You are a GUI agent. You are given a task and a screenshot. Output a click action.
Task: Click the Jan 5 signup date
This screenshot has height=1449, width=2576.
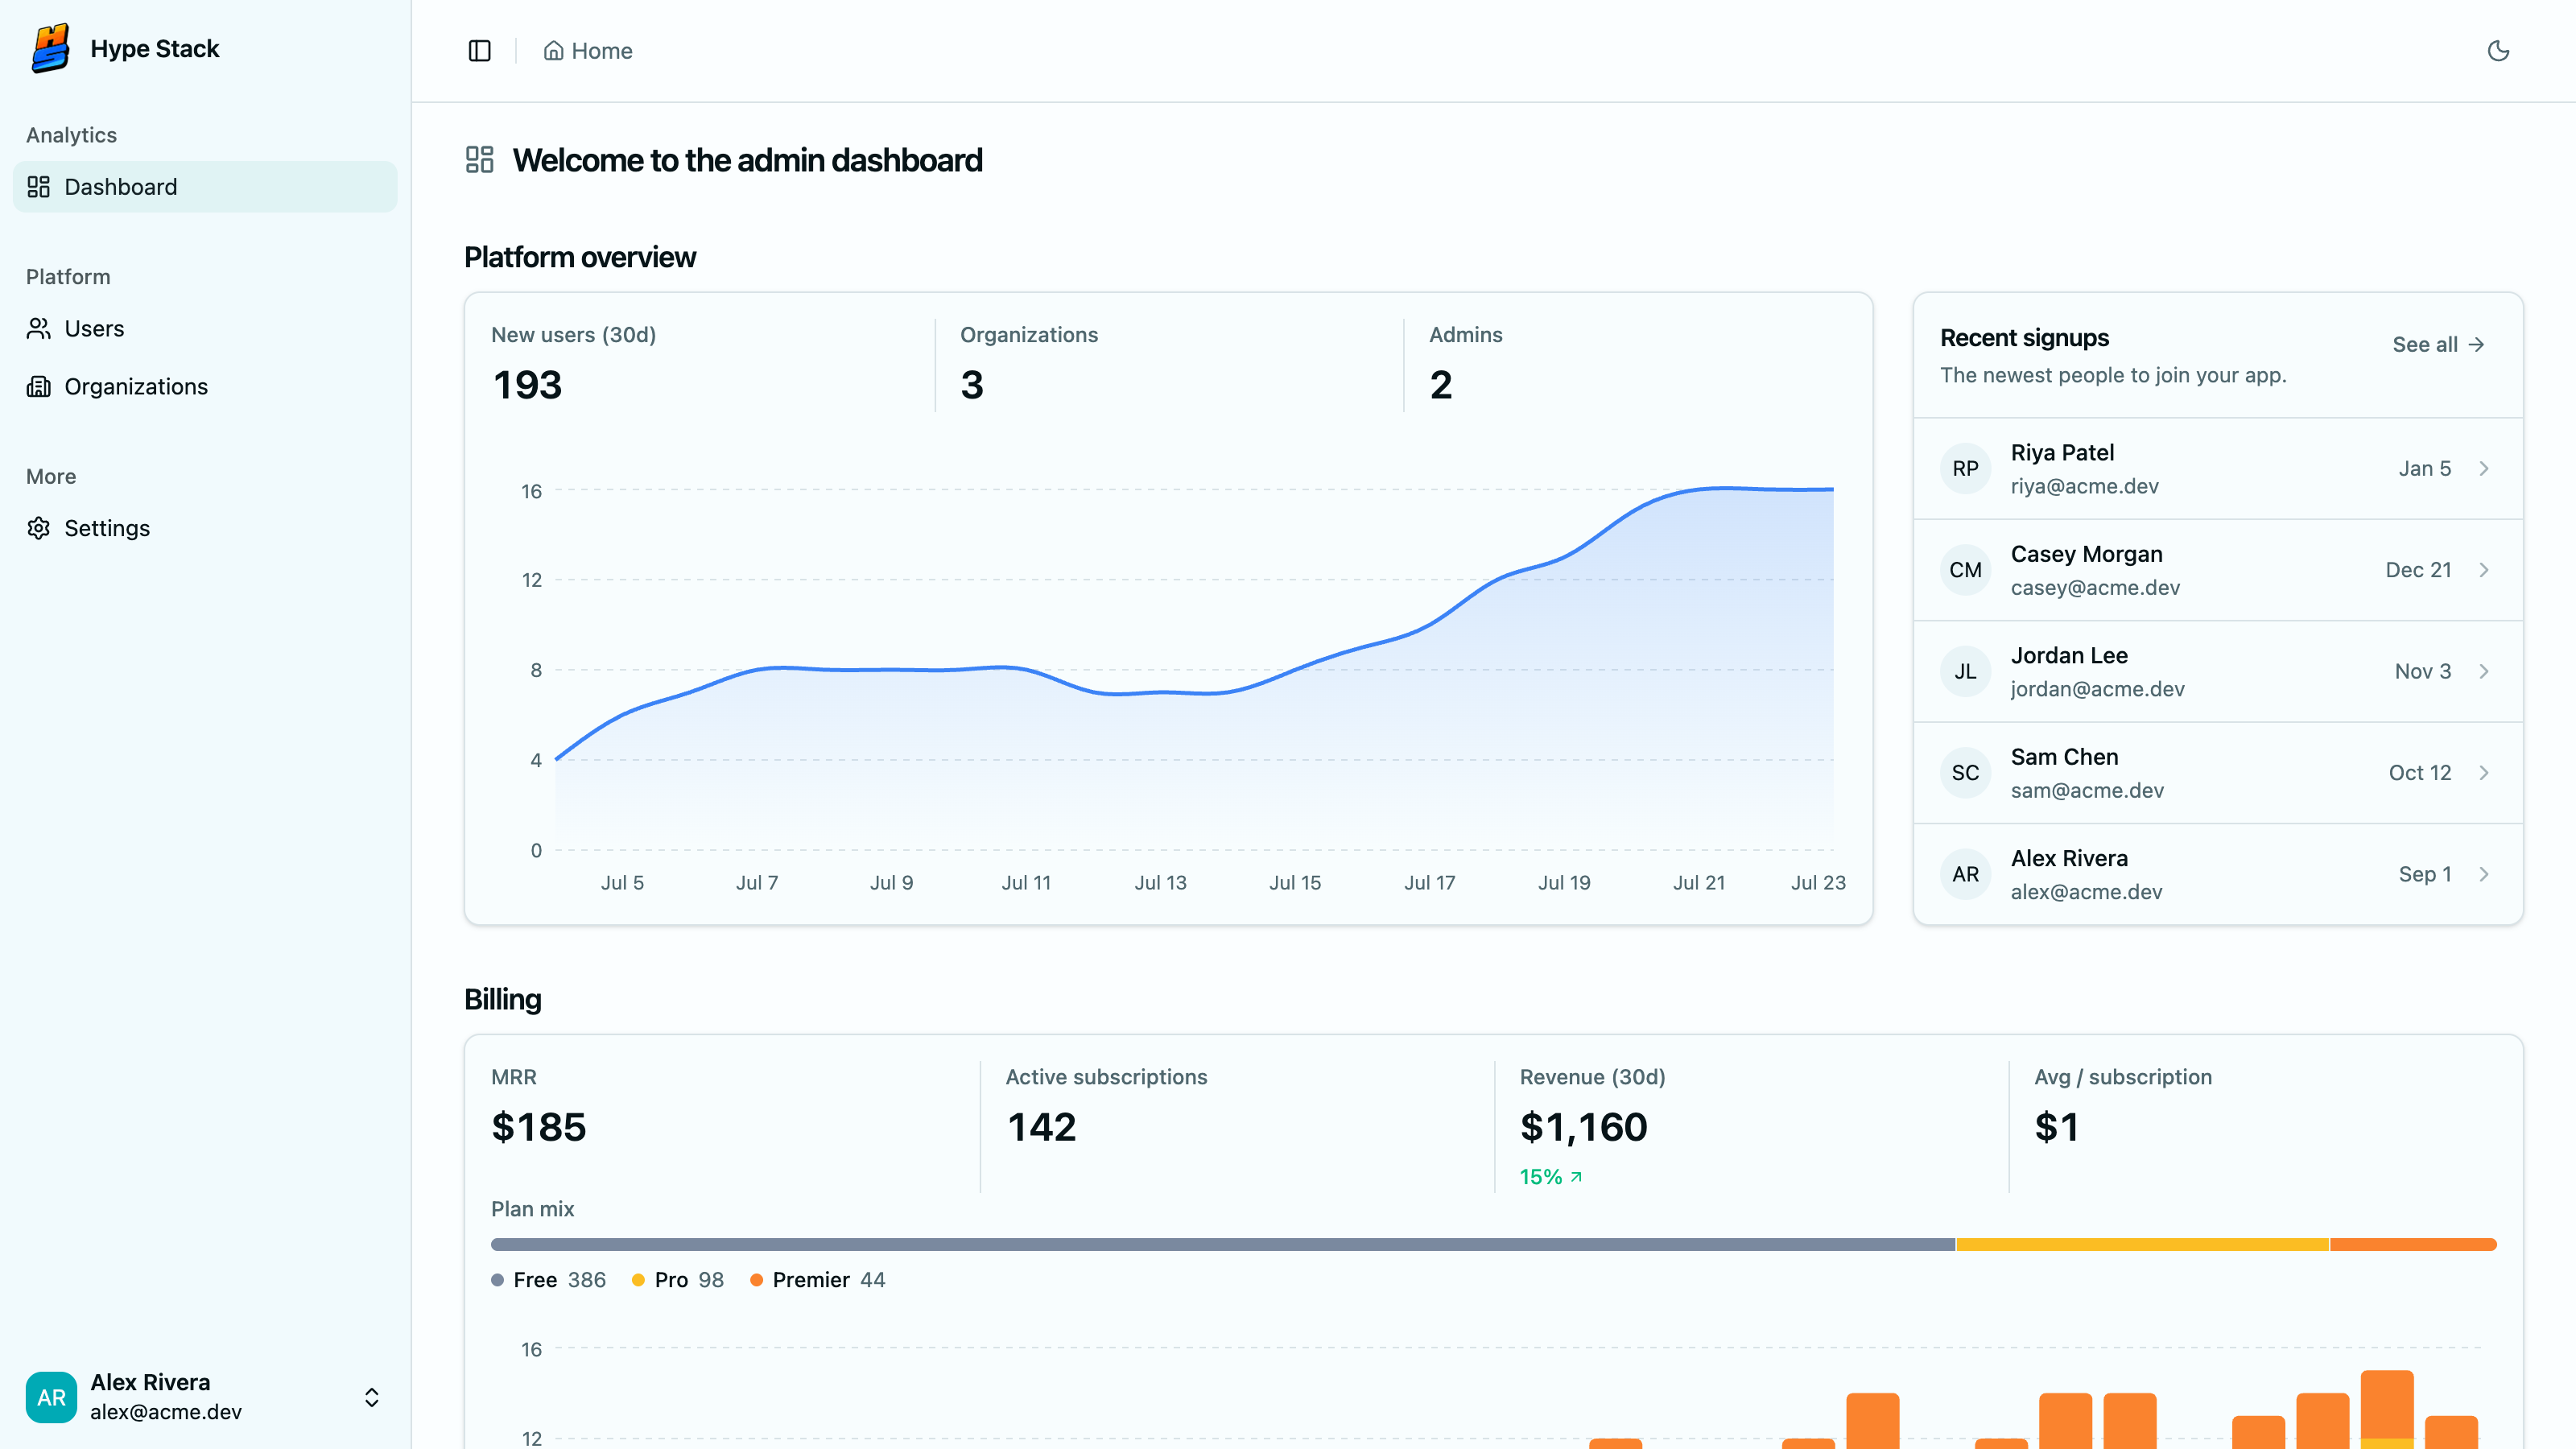[2424, 469]
